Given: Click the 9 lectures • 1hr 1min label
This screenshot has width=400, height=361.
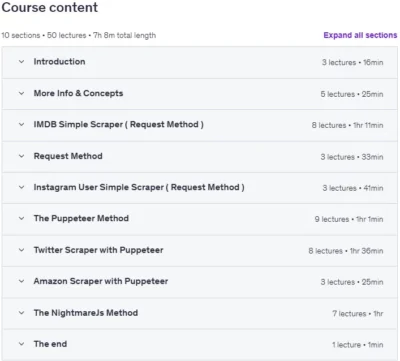Looking at the screenshot, I should pyautogui.click(x=349, y=219).
